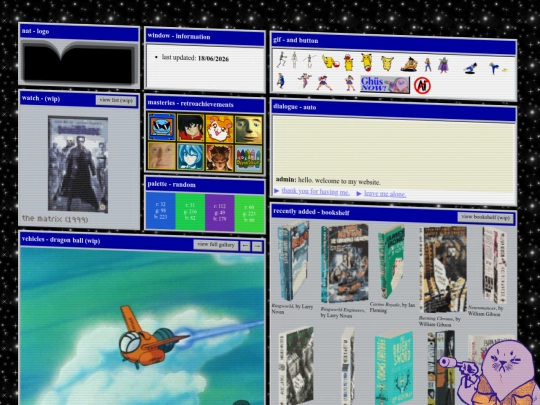This screenshot has height=405, width=540.
Task: Open the Ghüs NOW! banner button
Action: tap(385, 84)
